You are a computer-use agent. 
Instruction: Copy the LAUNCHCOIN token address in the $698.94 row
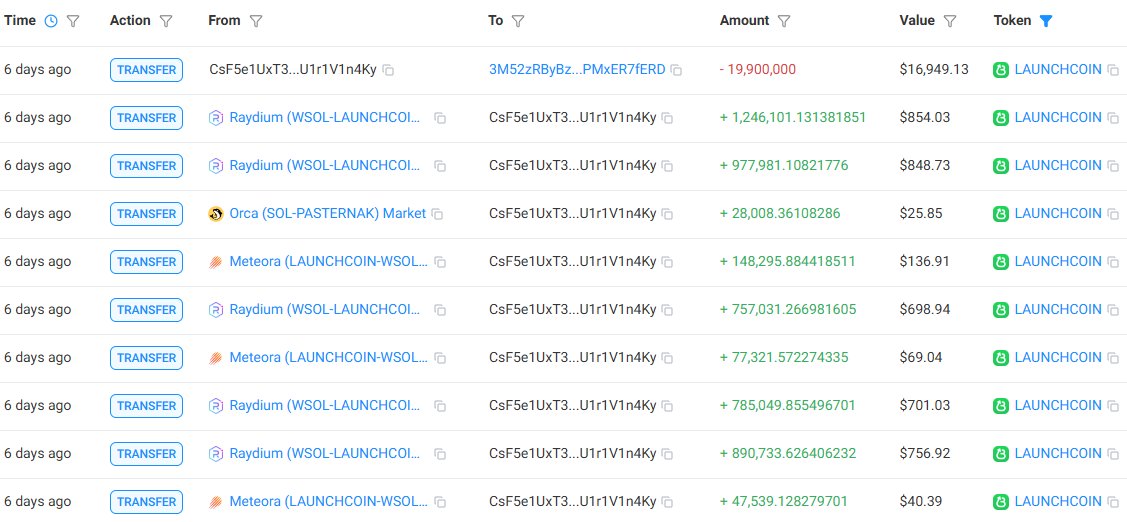(x=1113, y=310)
